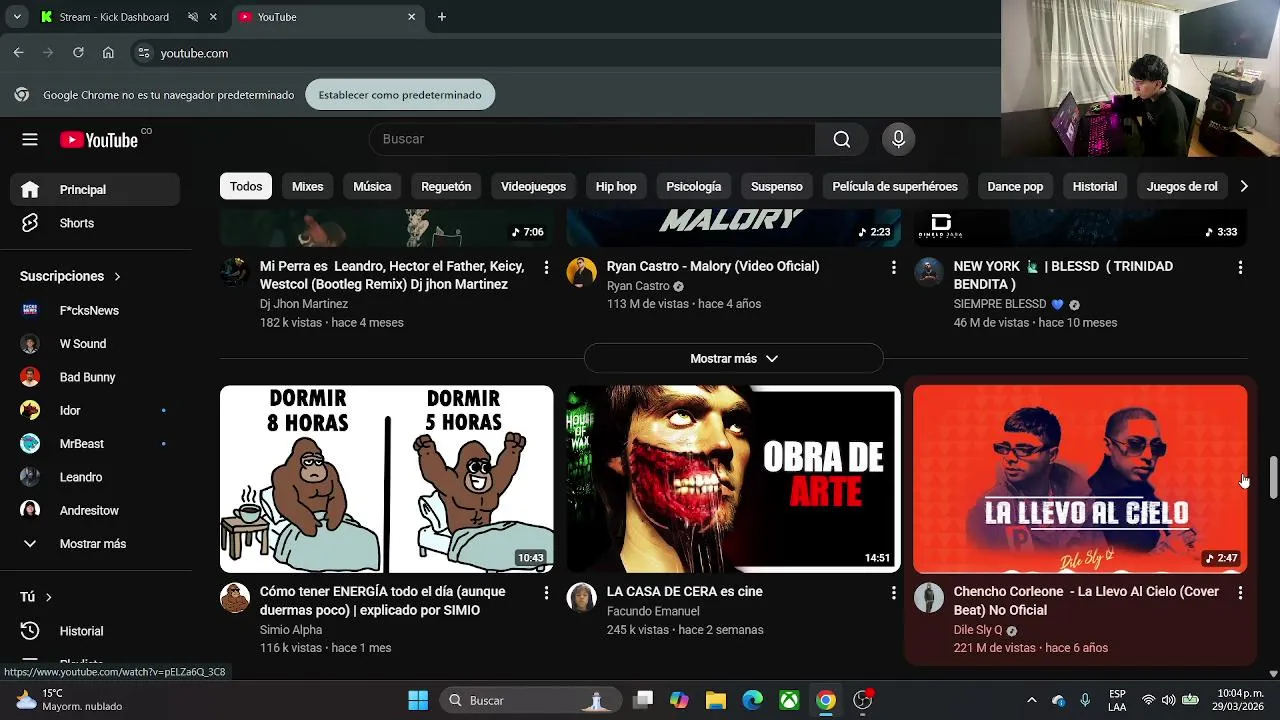Viewport: 1280px width, 720px height.
Task: Open options for Mi Perra es video
Action: coord(546,267)
